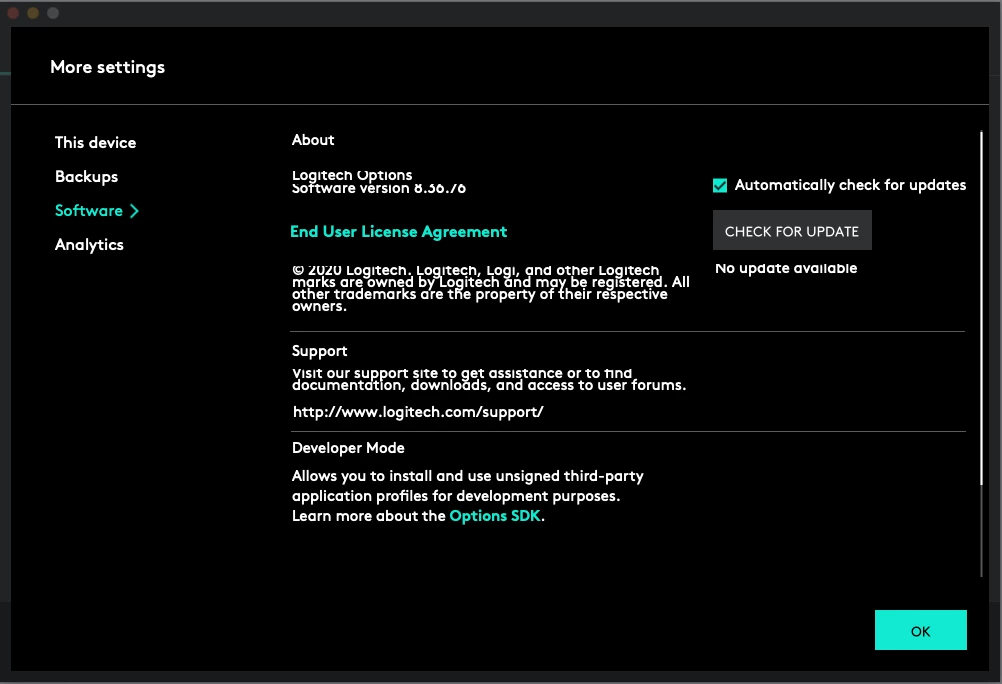Click the chevron next to Software

[x=134, y=211]
